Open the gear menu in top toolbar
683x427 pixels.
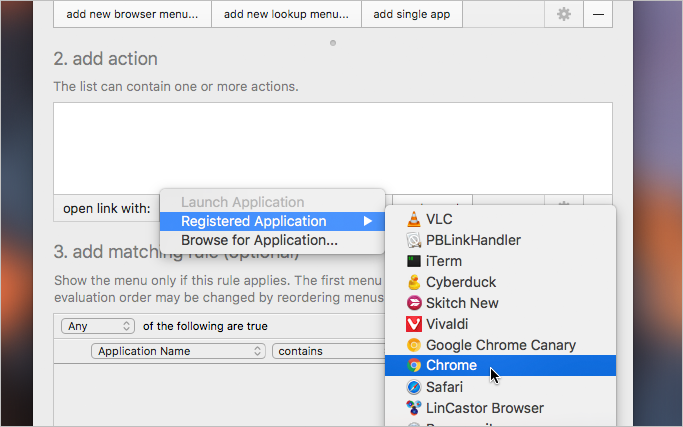coord(564,14)
